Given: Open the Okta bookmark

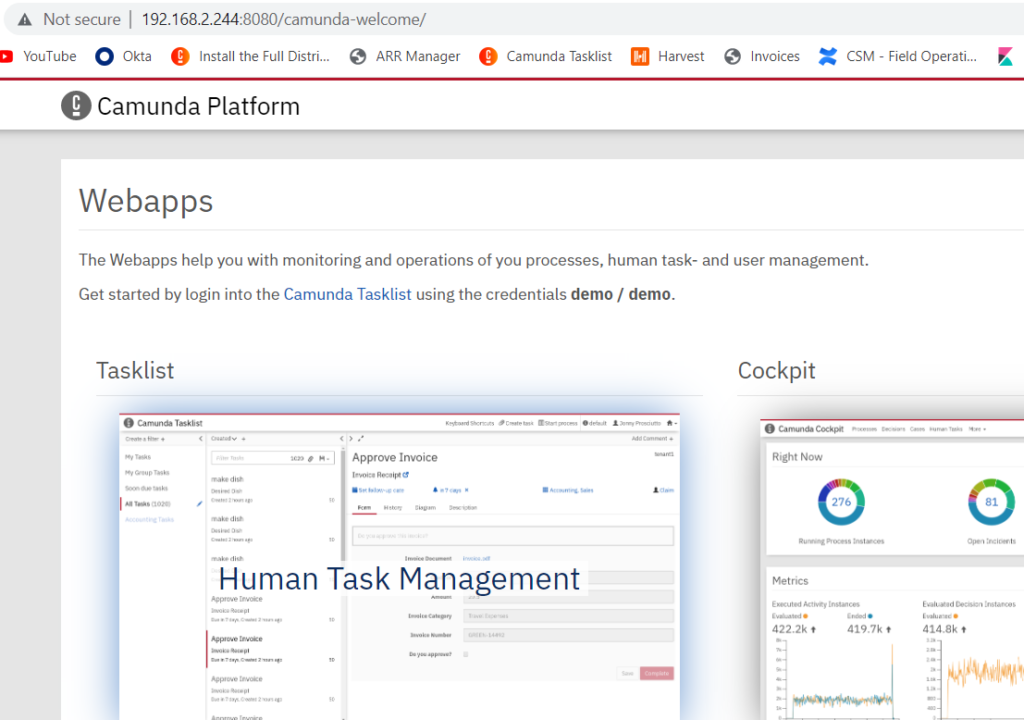Looking at the screenshot, I should (x=123, y=57).
